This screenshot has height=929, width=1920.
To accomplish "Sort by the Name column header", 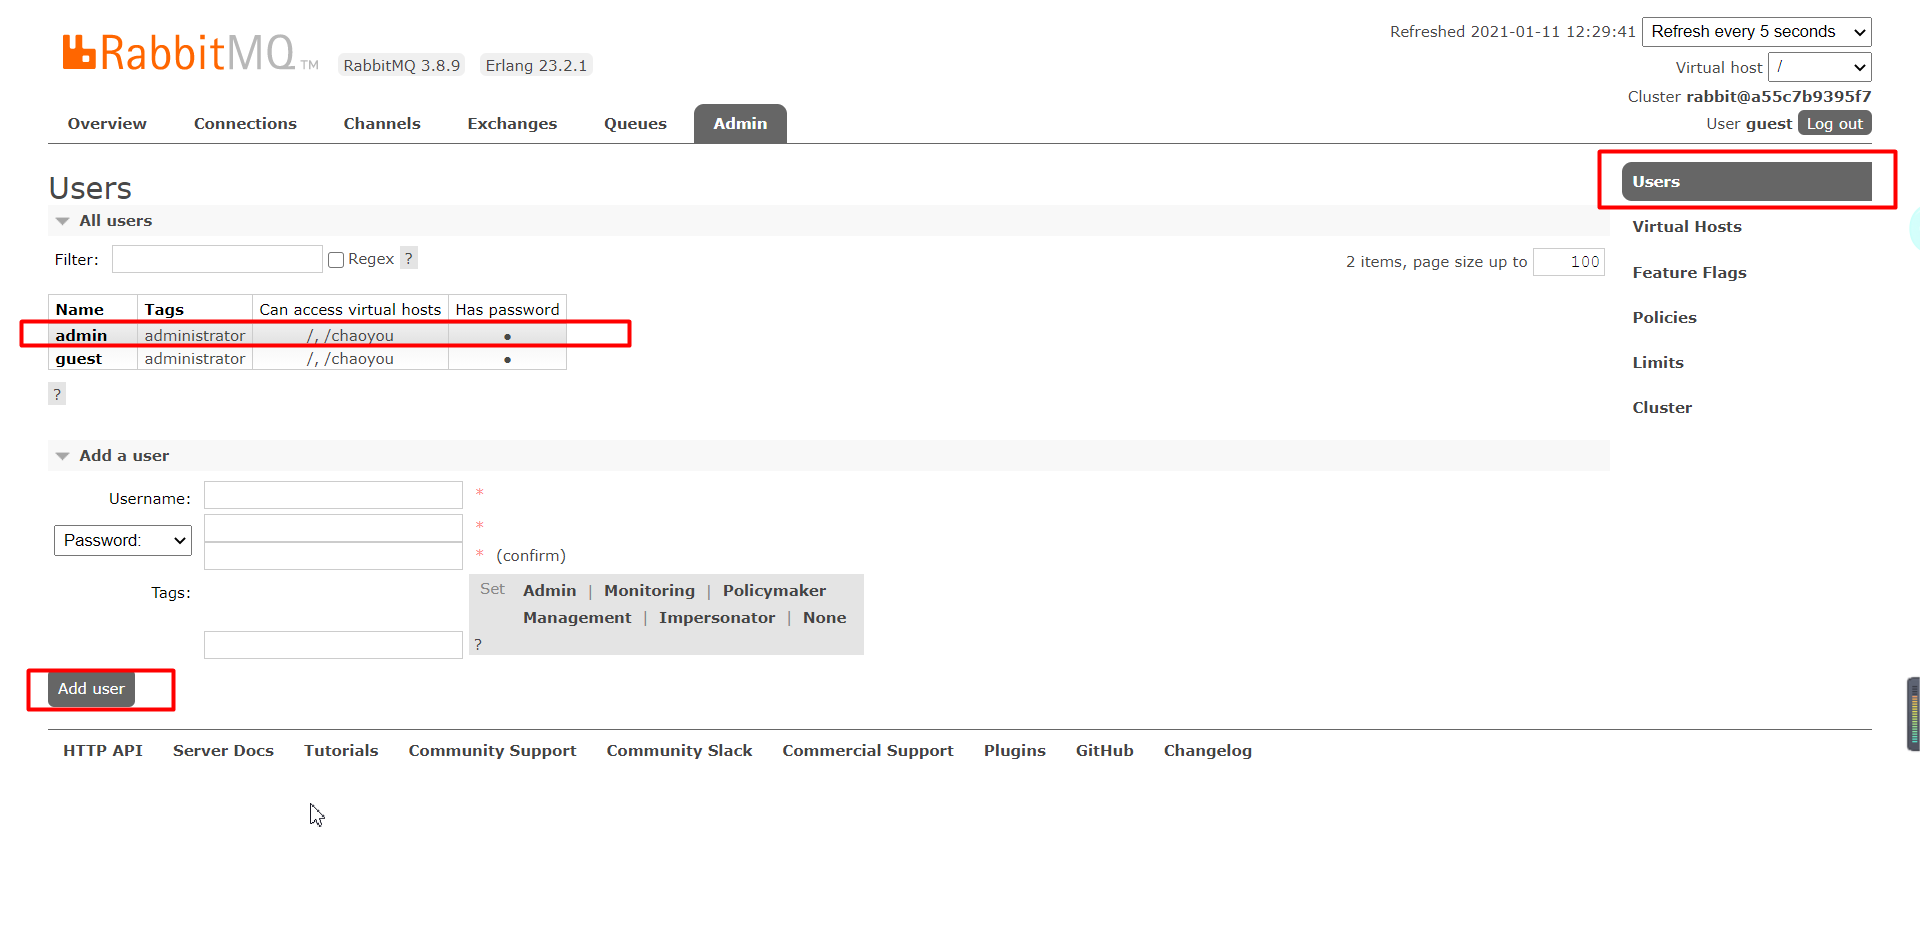I will click(80, 310).
